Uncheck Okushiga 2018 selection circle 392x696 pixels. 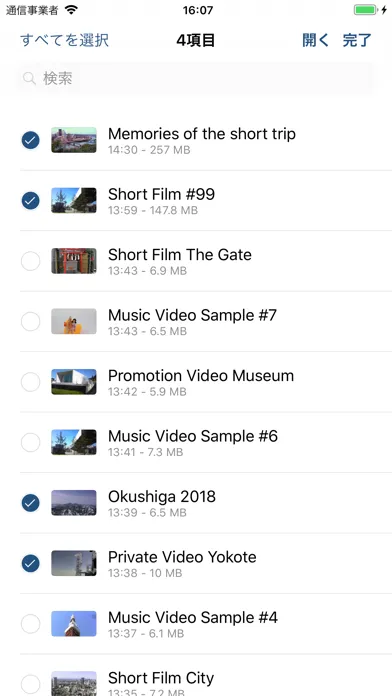pyautogui.click(x=31, y=503)
